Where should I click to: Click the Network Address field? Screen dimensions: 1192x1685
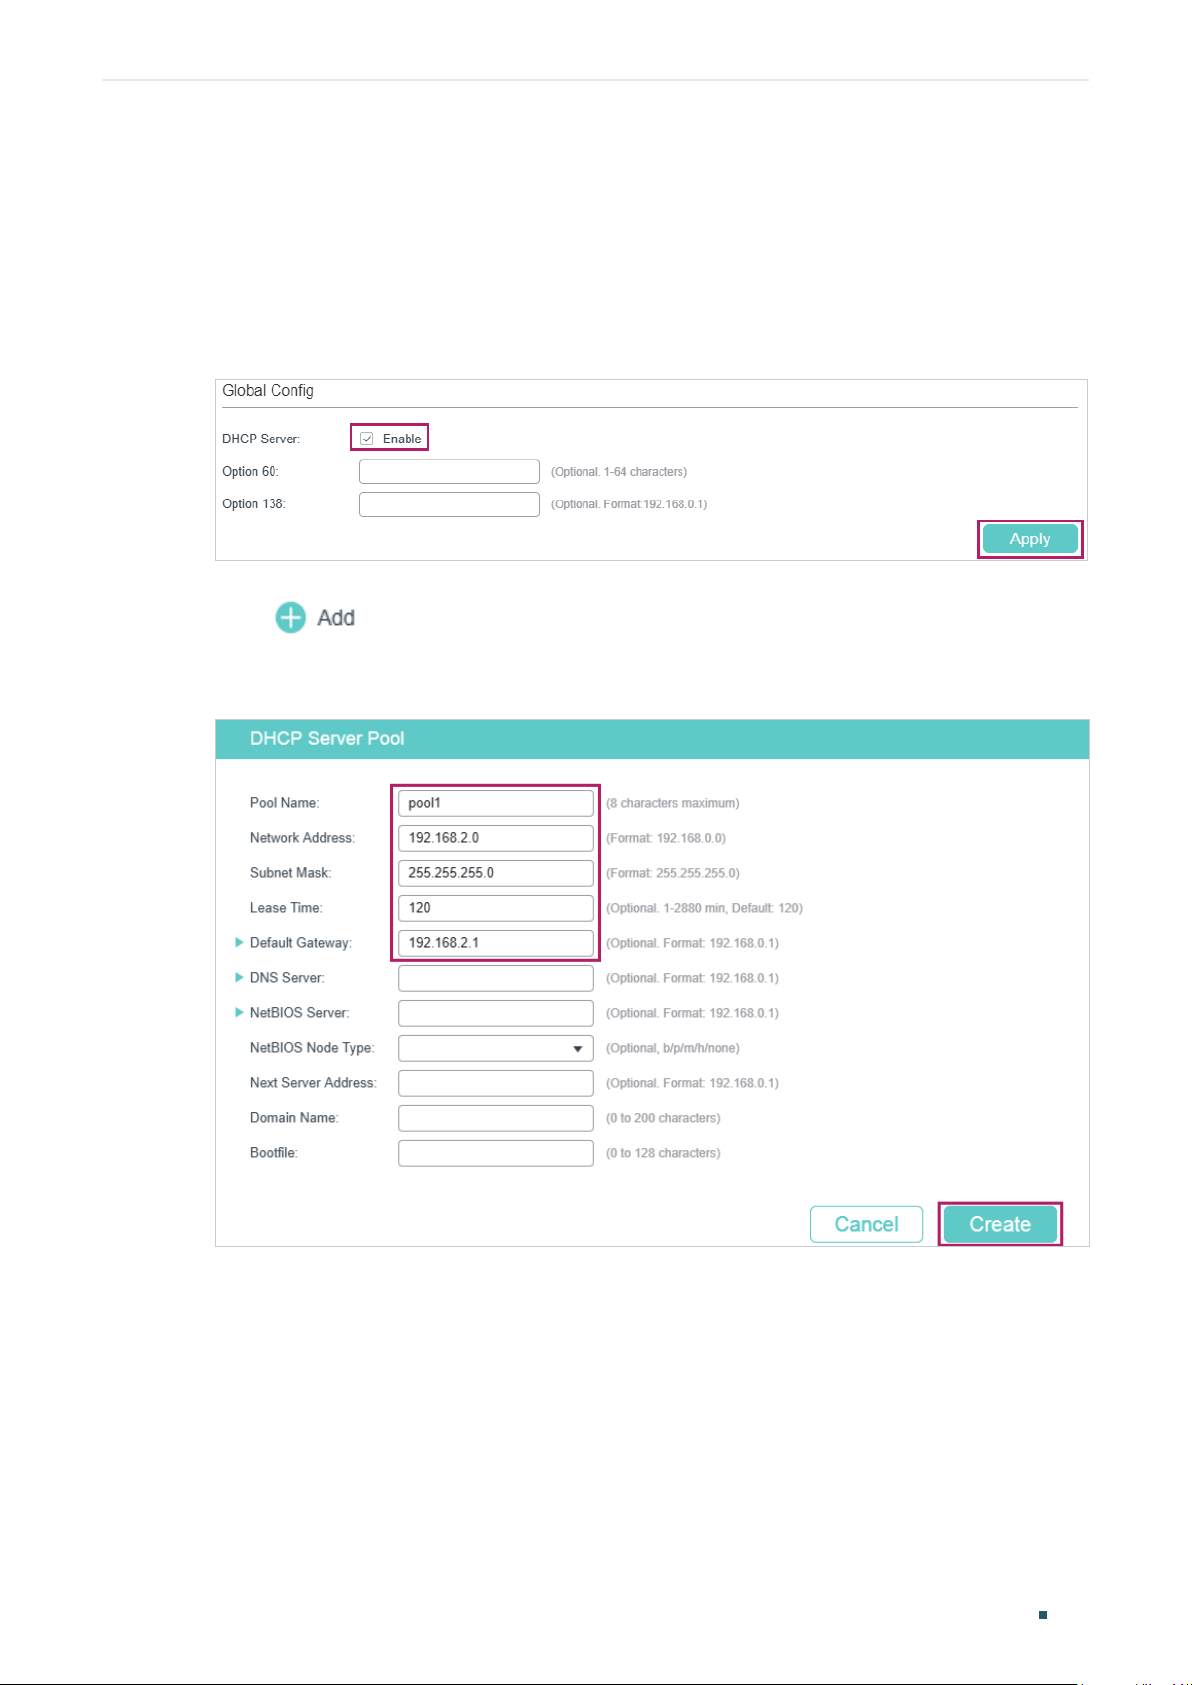496,838
